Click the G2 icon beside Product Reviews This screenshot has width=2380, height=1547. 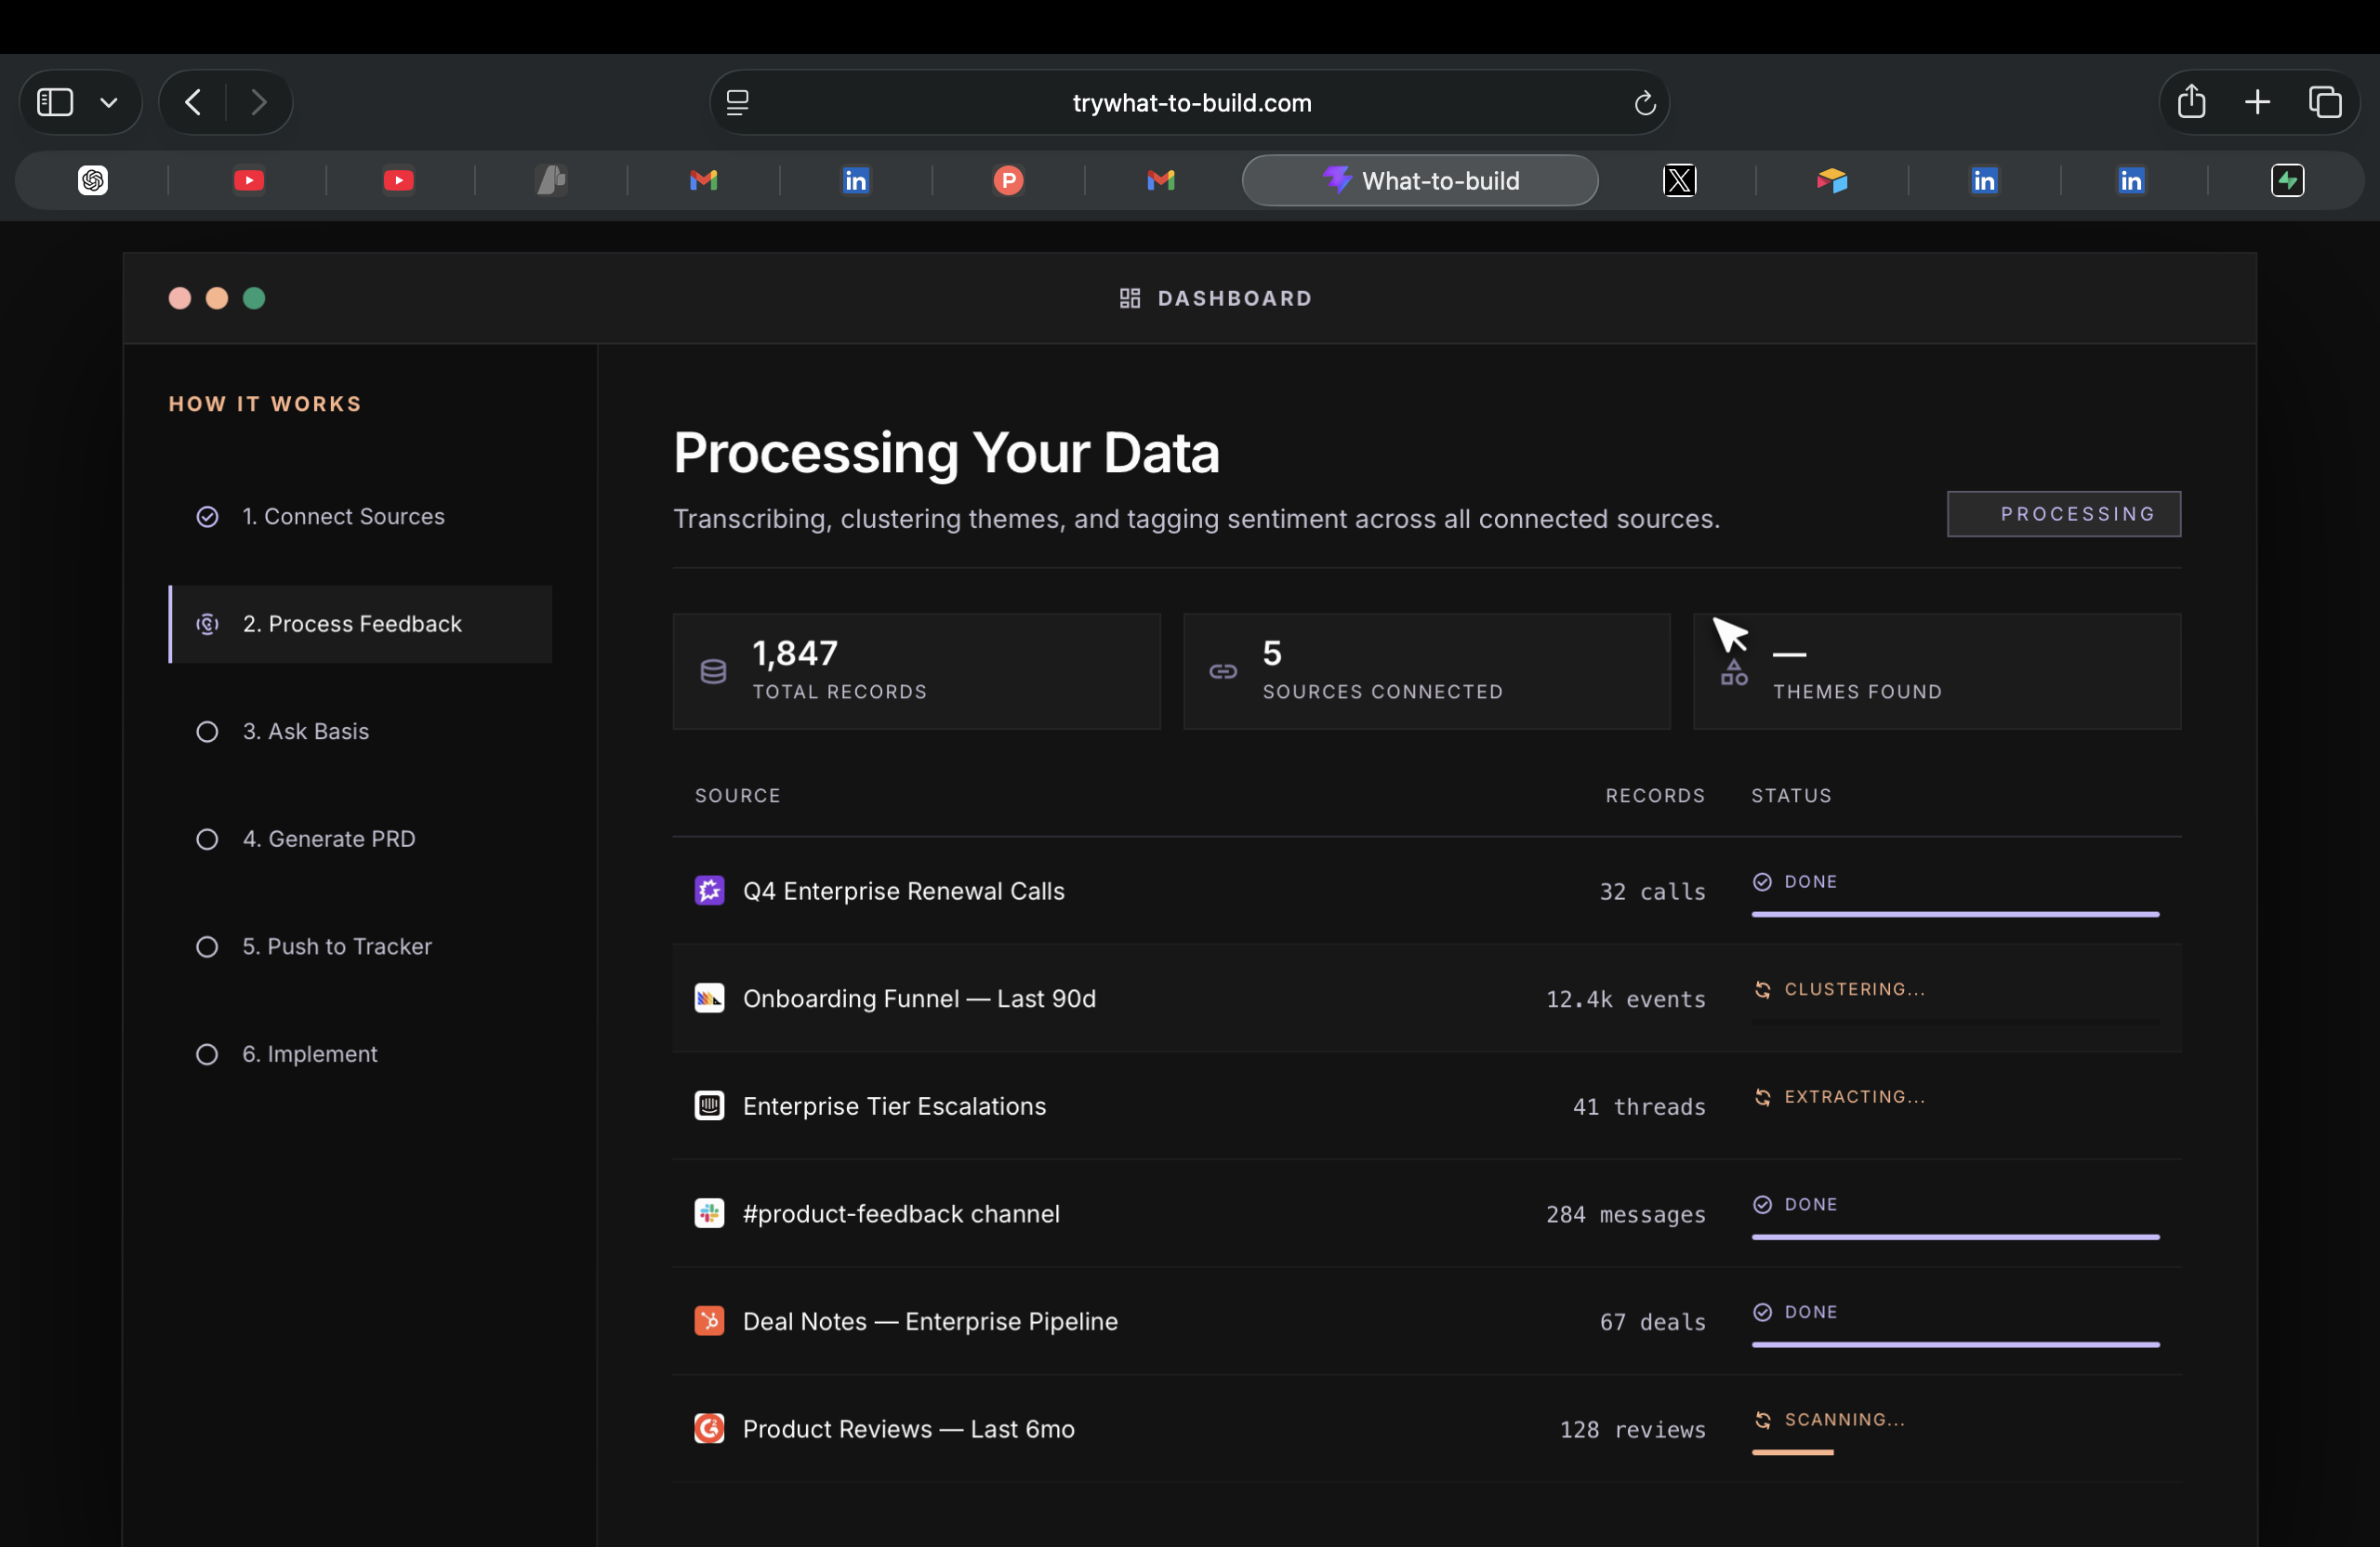pos(709,1428)
